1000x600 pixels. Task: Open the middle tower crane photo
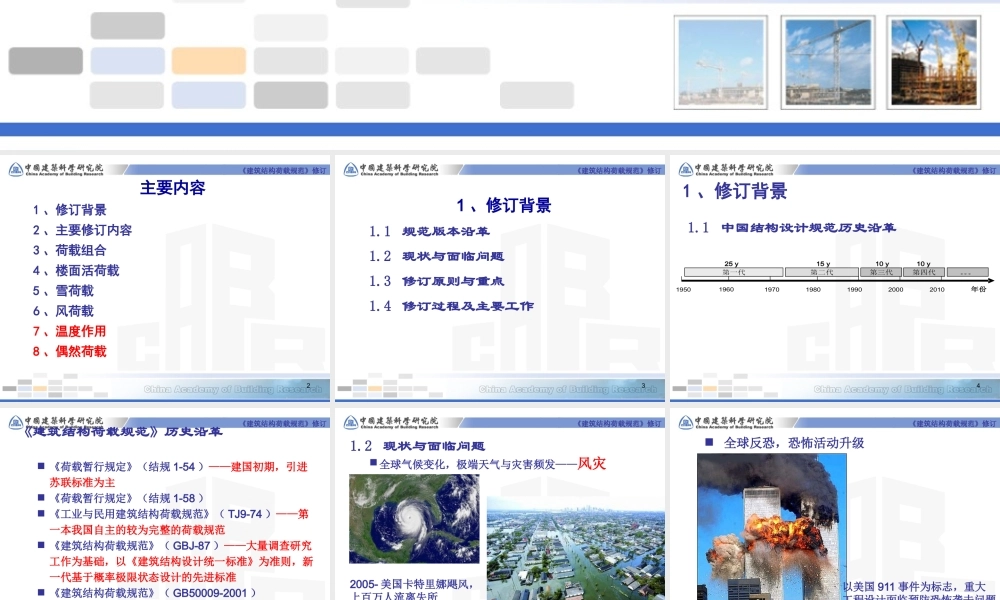click(828, 62)
